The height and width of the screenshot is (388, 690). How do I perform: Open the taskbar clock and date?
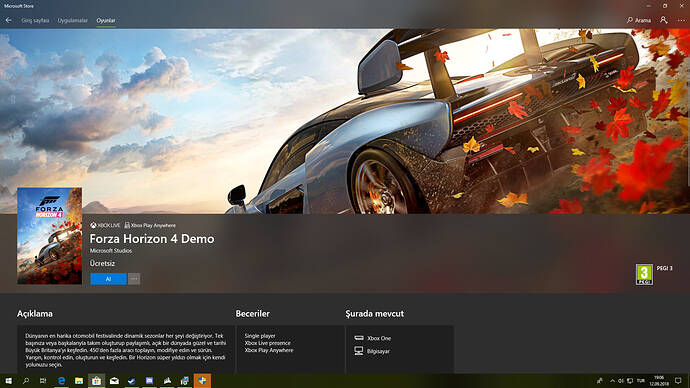(659, 381)
